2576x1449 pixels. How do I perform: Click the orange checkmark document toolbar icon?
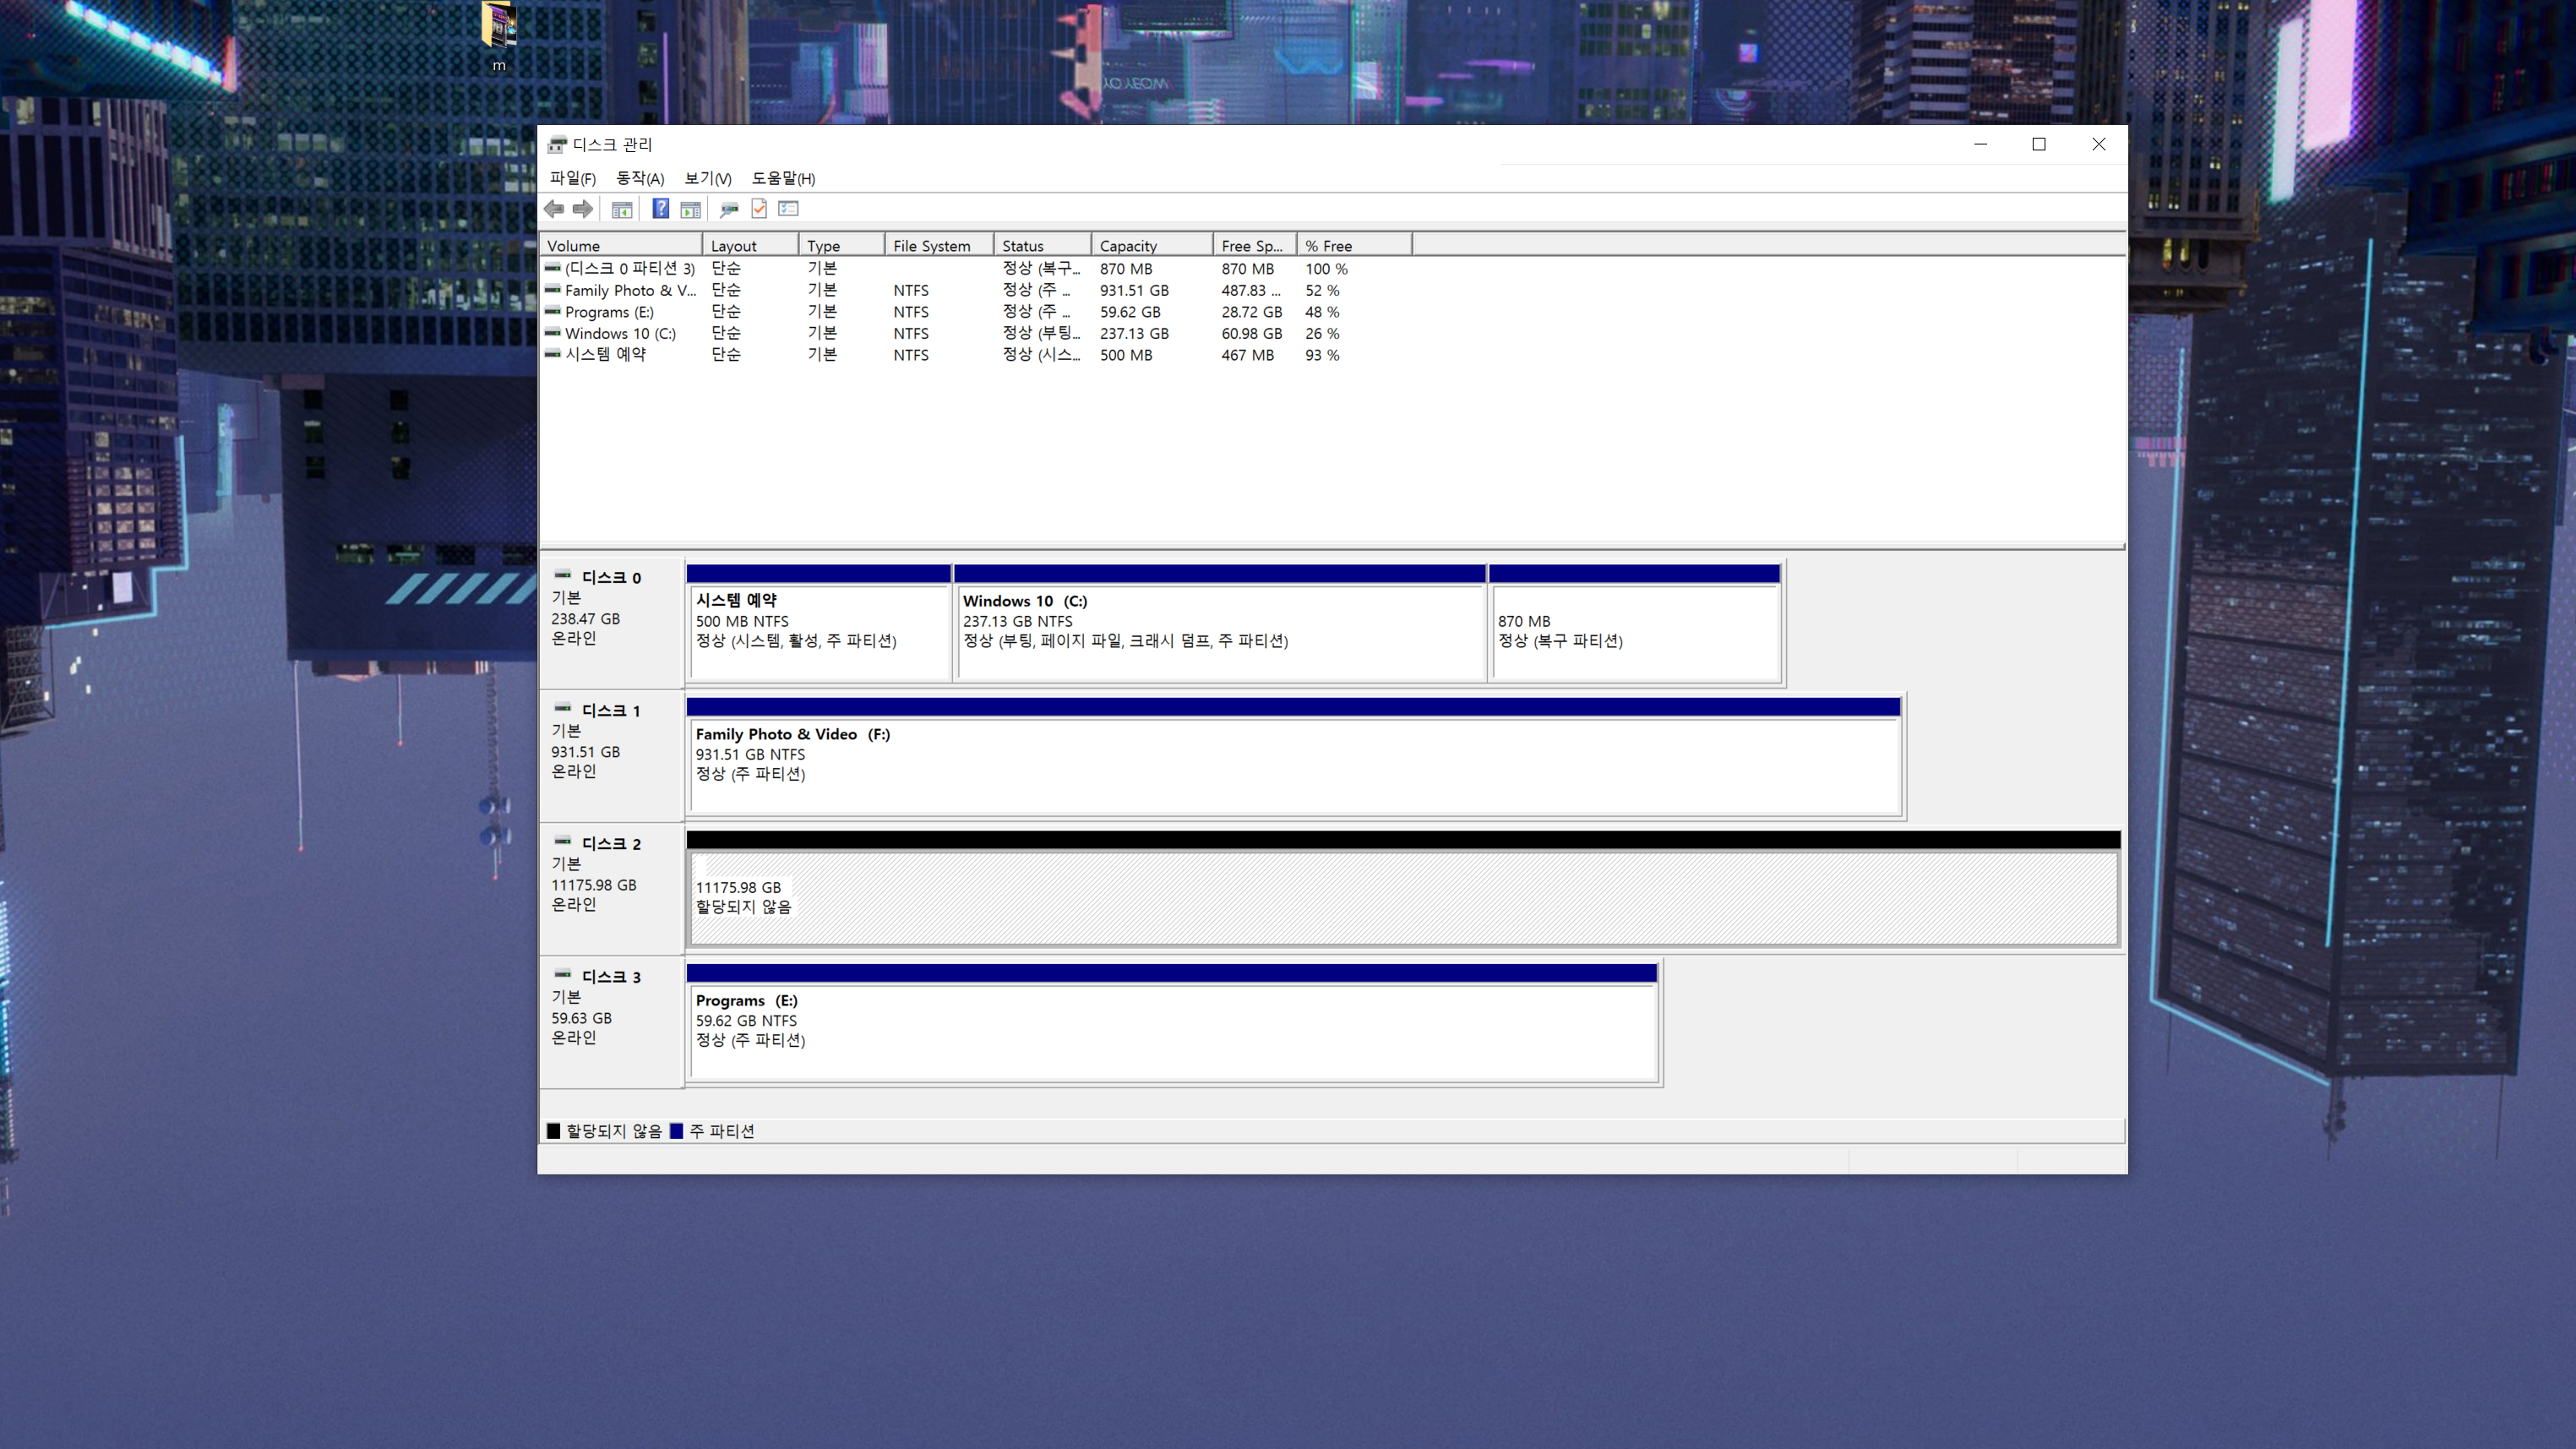point(759,208)
